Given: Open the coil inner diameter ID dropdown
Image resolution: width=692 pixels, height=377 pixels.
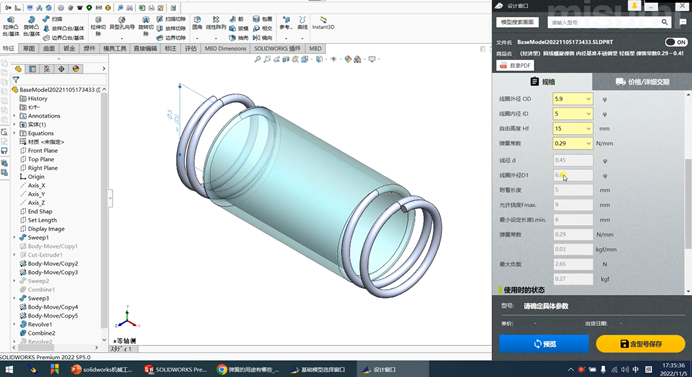Looking at the screenshot, I should (x=572, y=113).
